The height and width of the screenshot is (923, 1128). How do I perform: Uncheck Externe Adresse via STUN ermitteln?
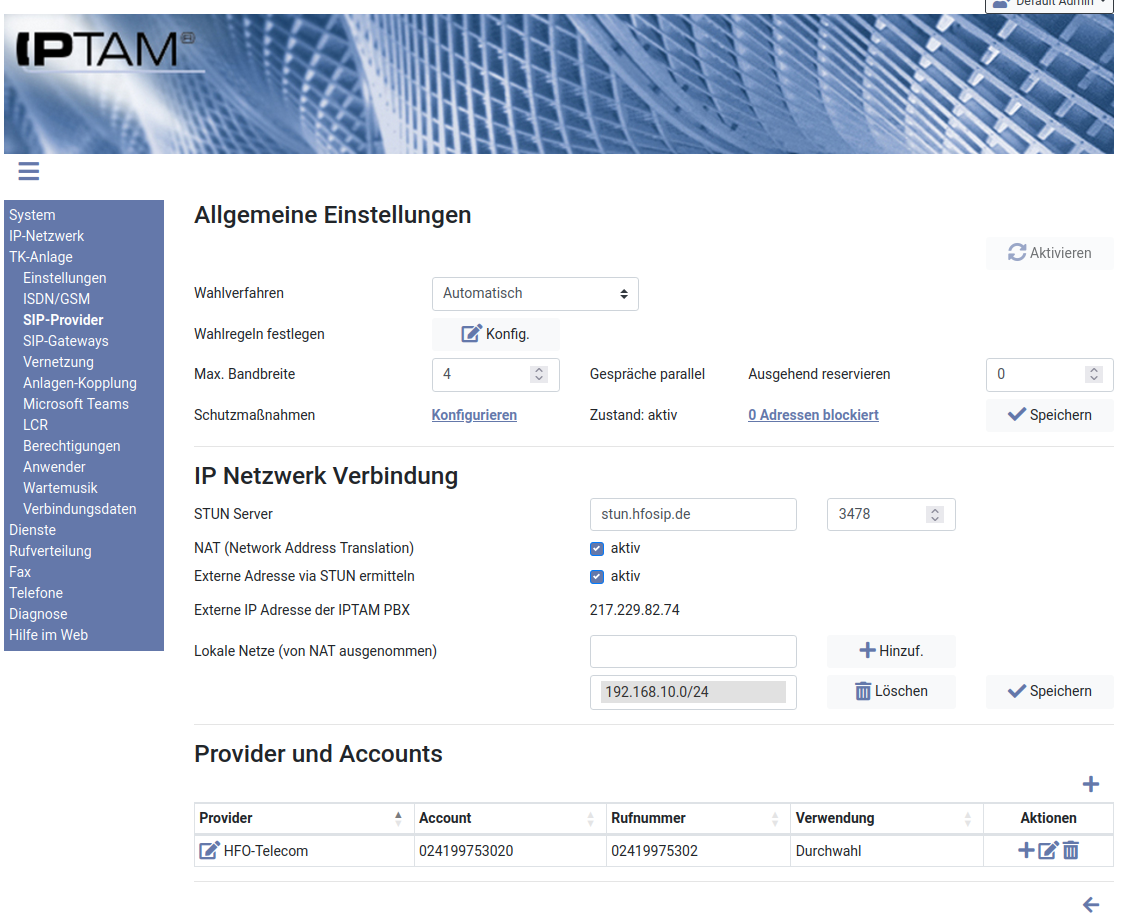click(x=597, y=576)
